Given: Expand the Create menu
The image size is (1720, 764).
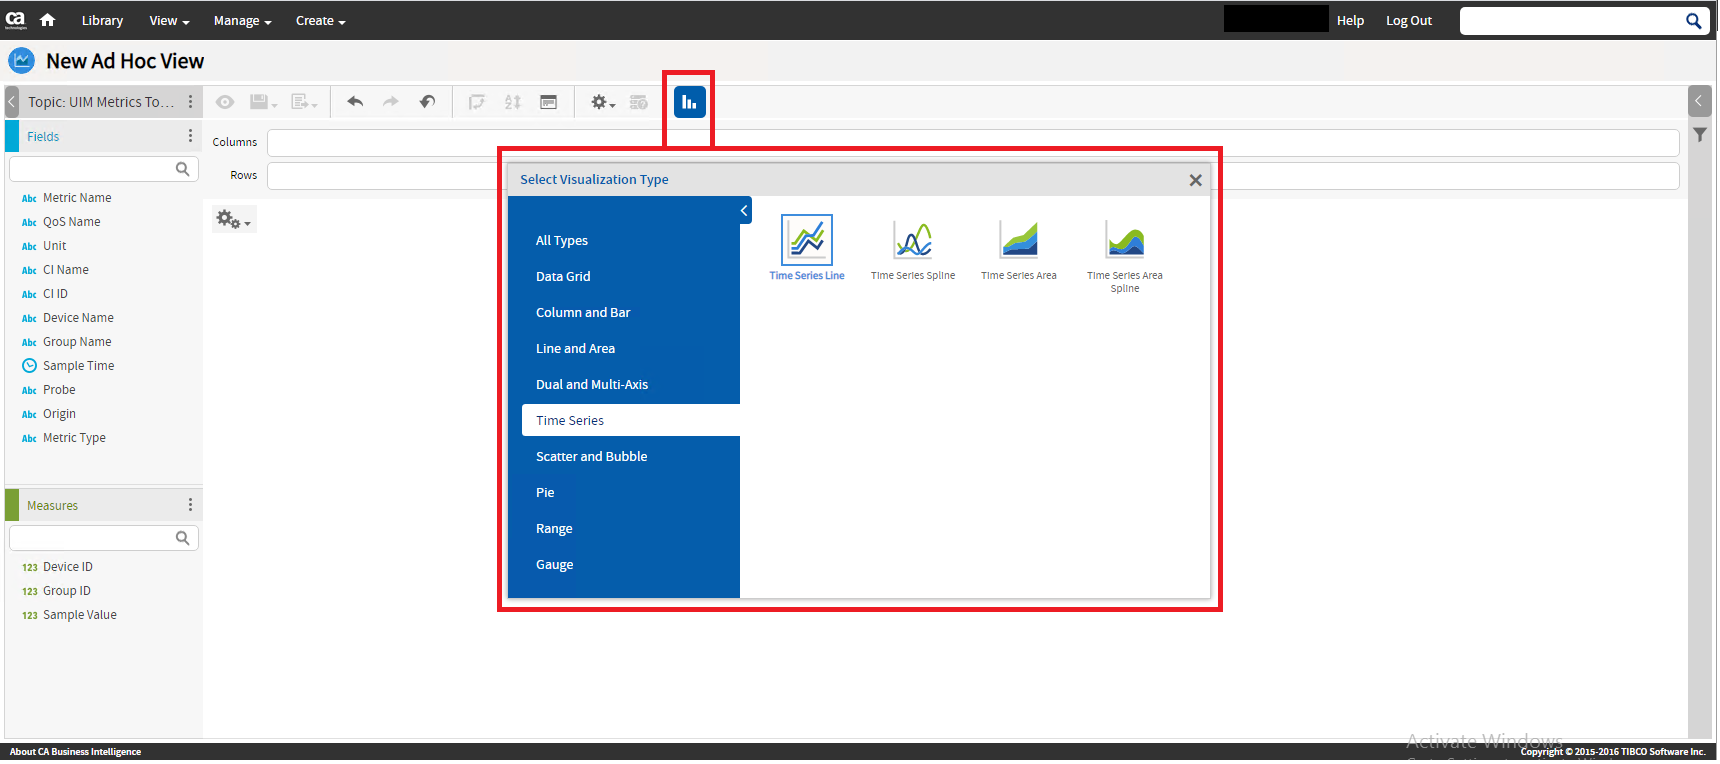Looking at the screenshot, I should (320, 21).
